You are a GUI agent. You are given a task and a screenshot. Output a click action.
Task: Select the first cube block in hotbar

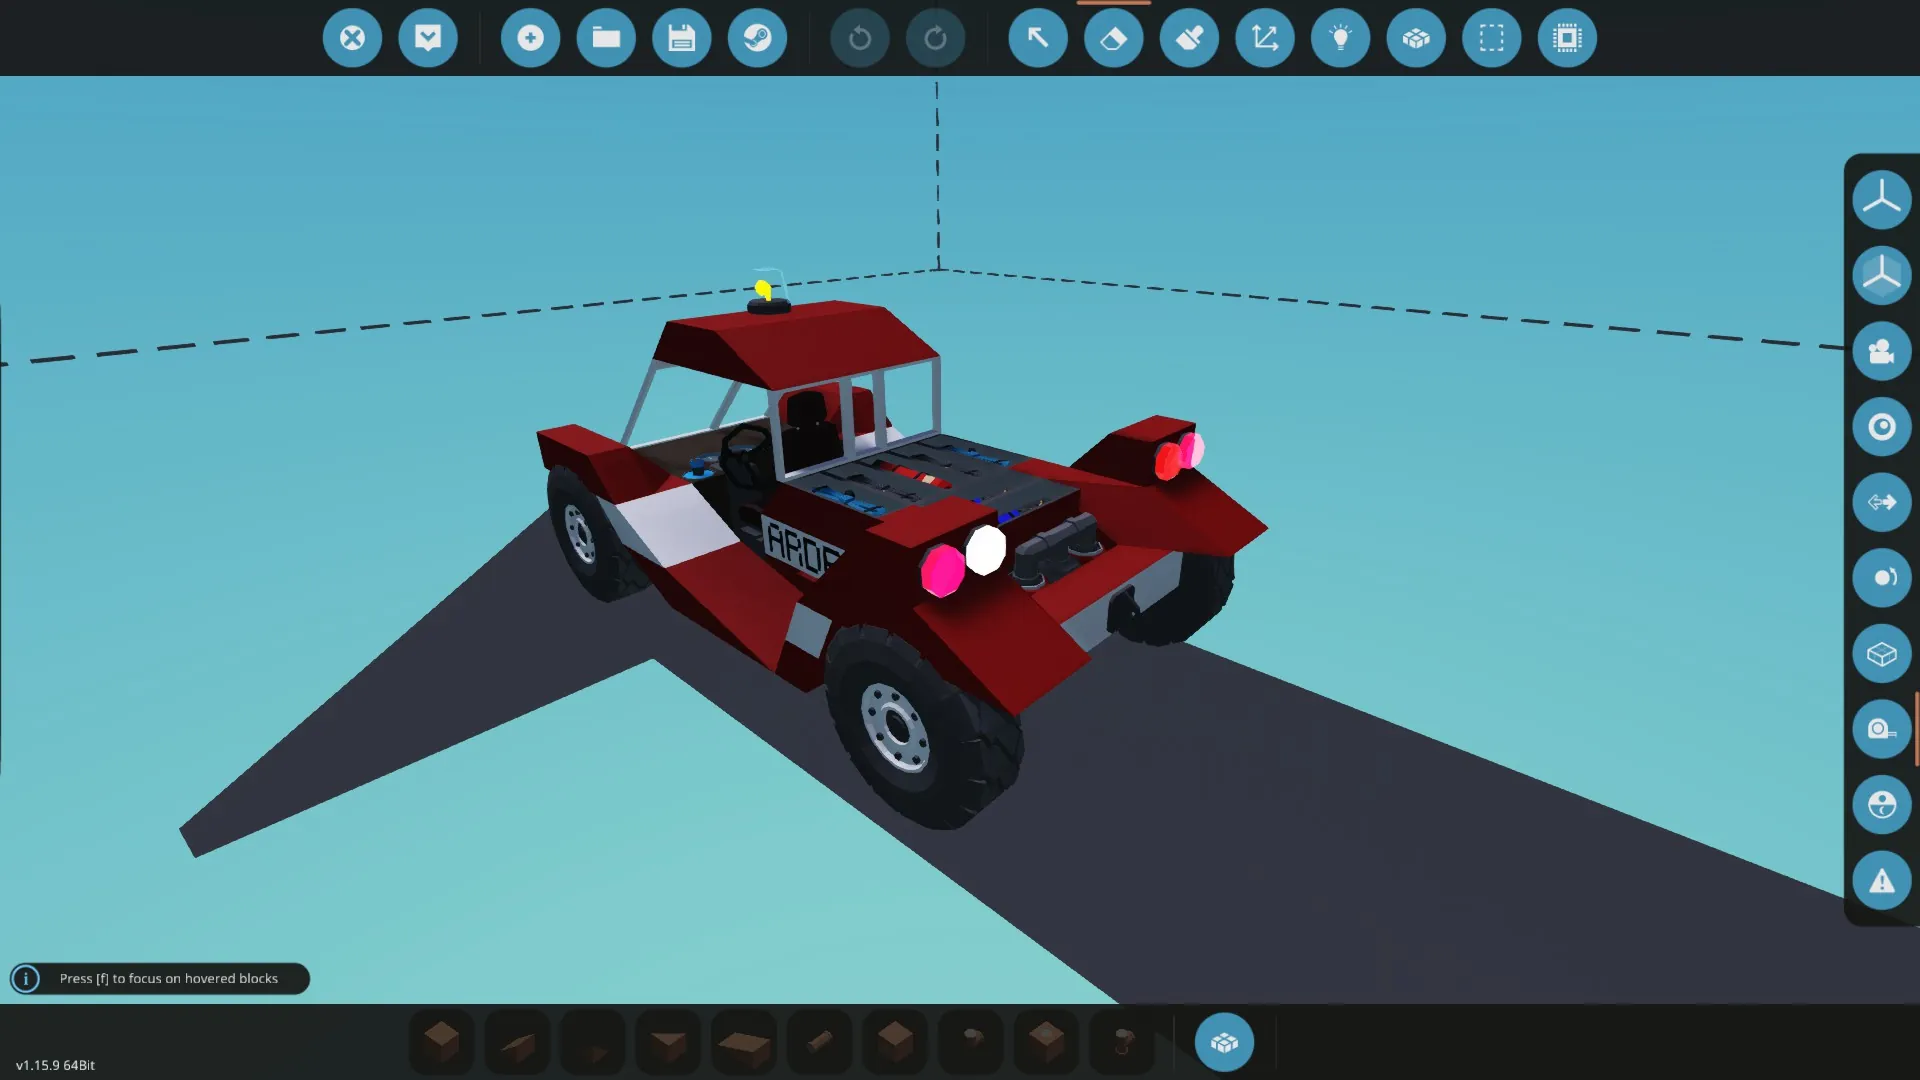tap(441, 1042)
